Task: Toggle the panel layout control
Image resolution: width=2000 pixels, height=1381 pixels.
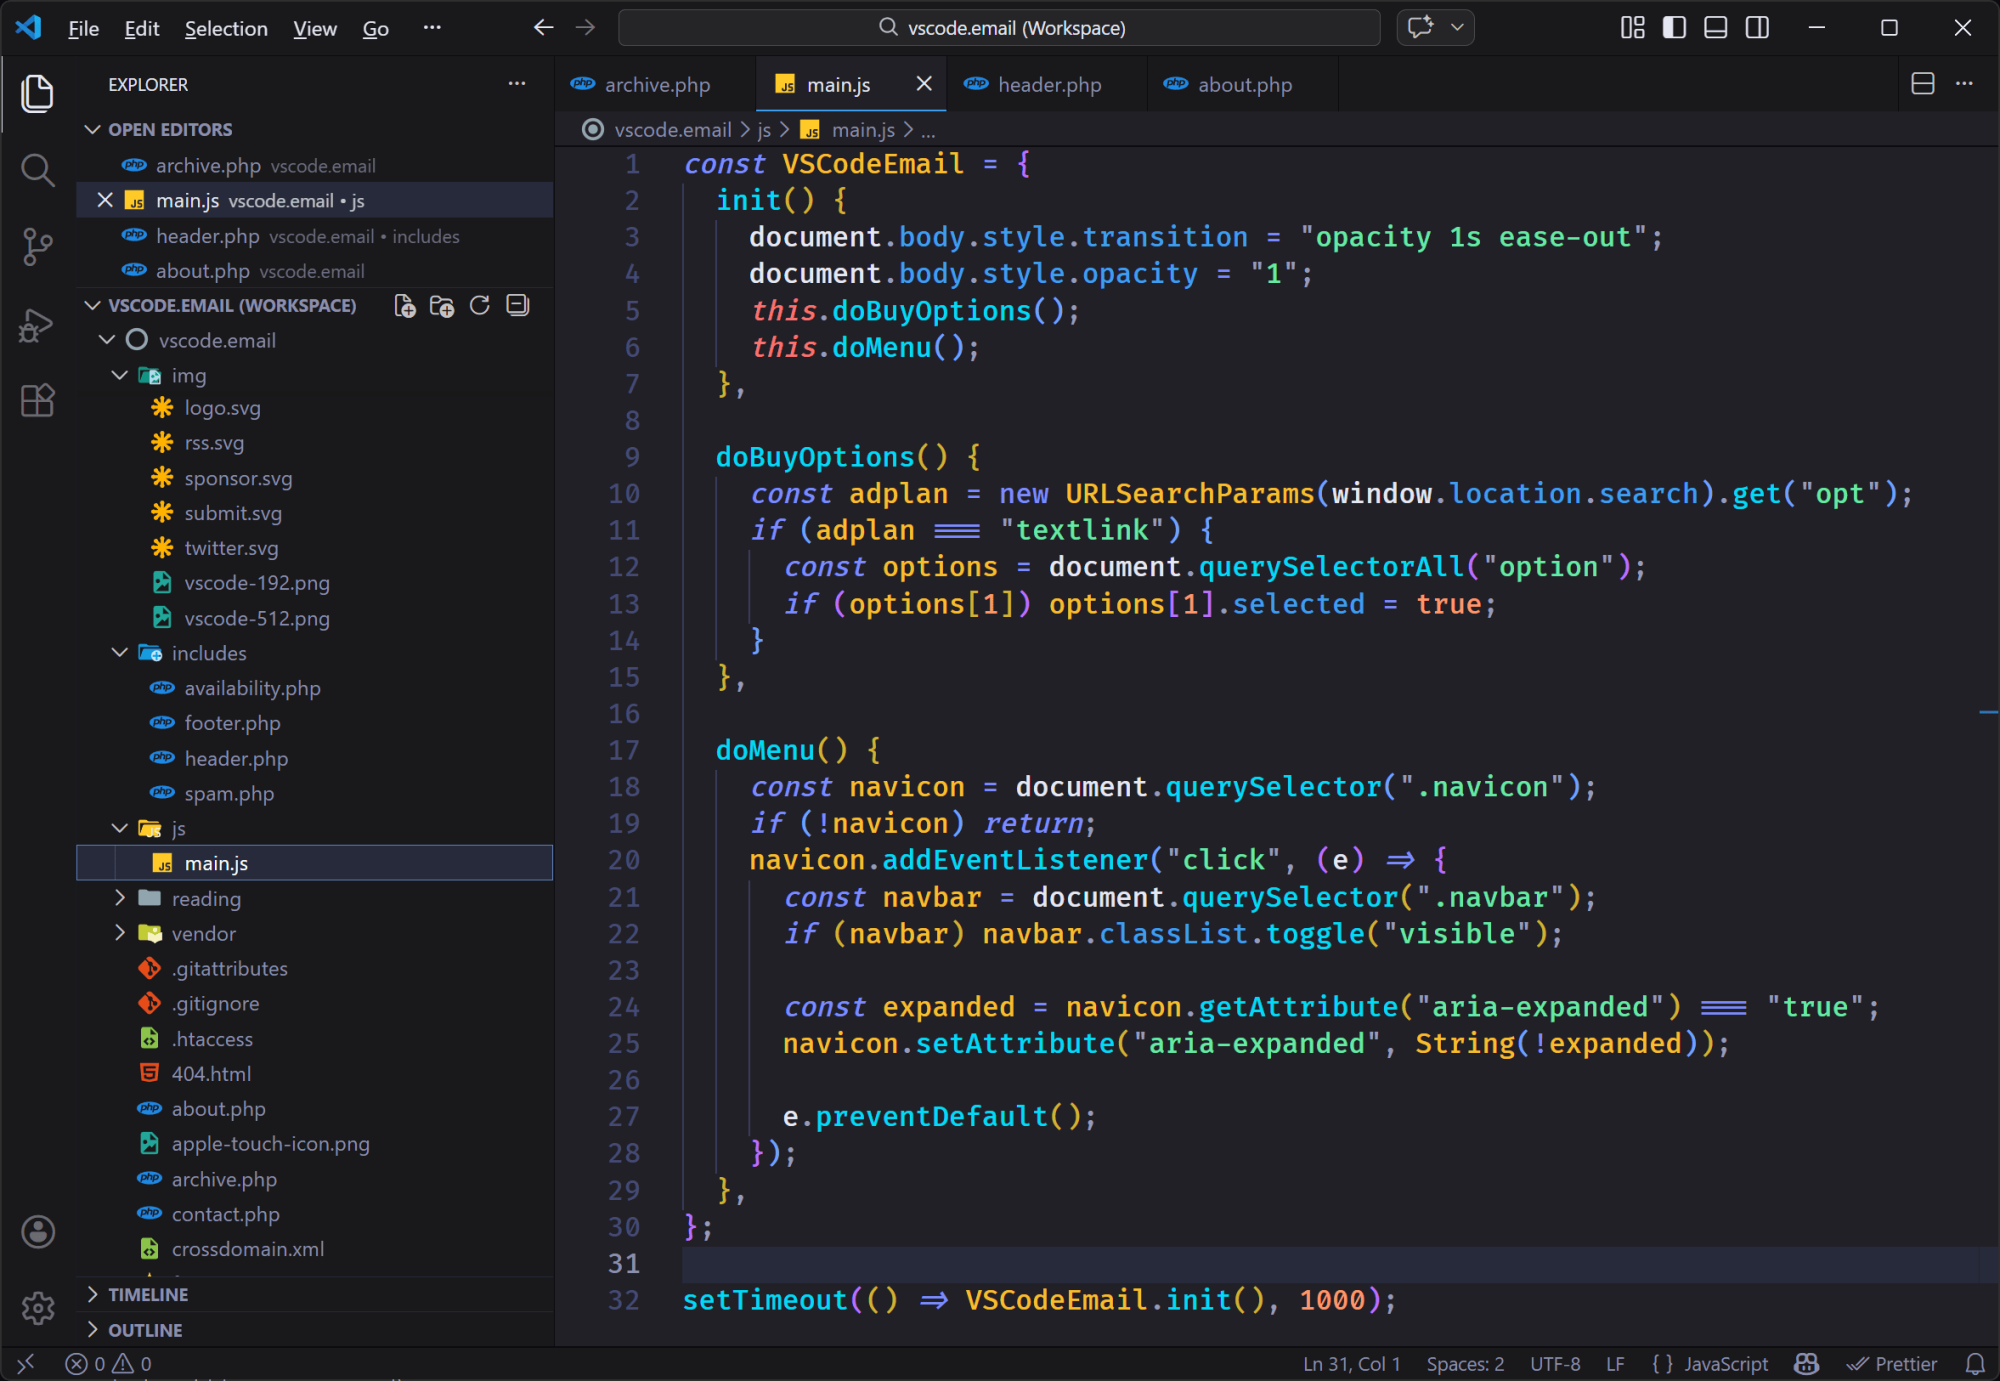Action: pos(1714,27)
